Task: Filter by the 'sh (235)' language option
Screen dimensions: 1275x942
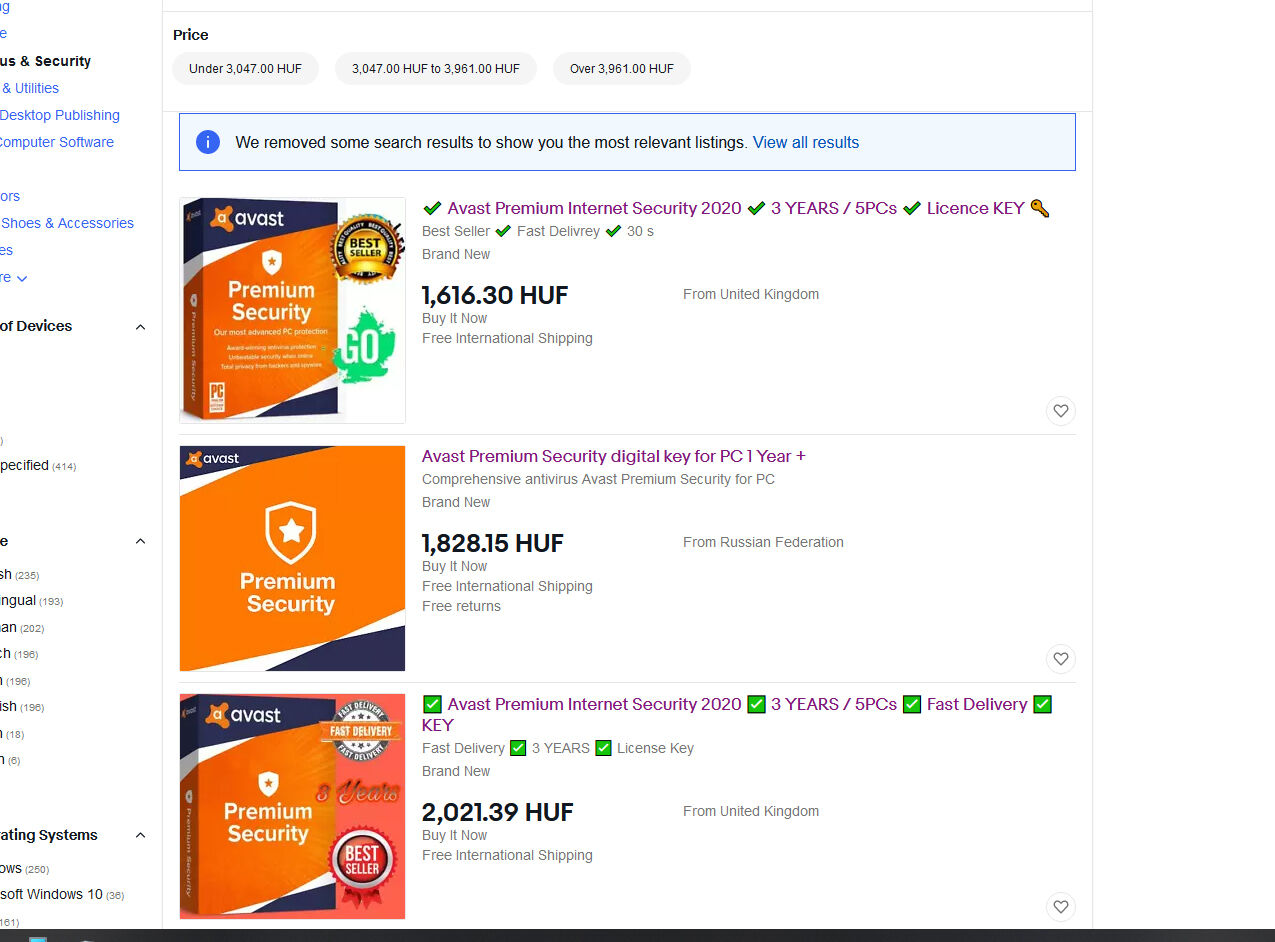Action: click(19, 574)
